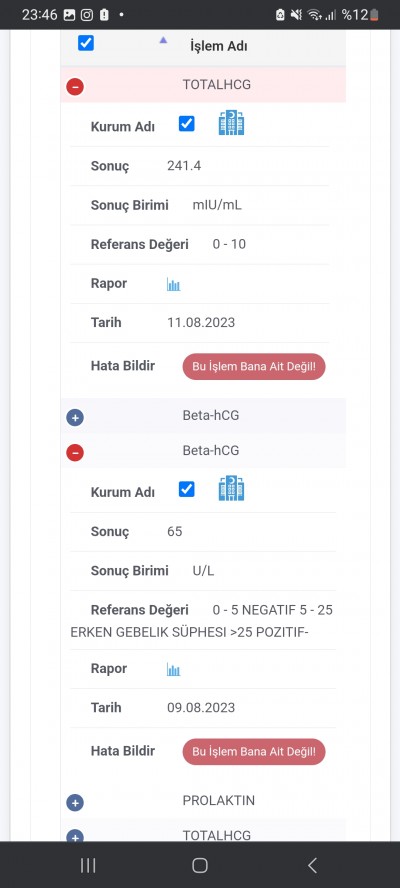Viewport: 400px width, 888px height.
Task: Expand the bottom TOTALHCG row
Action: point(75,835)
